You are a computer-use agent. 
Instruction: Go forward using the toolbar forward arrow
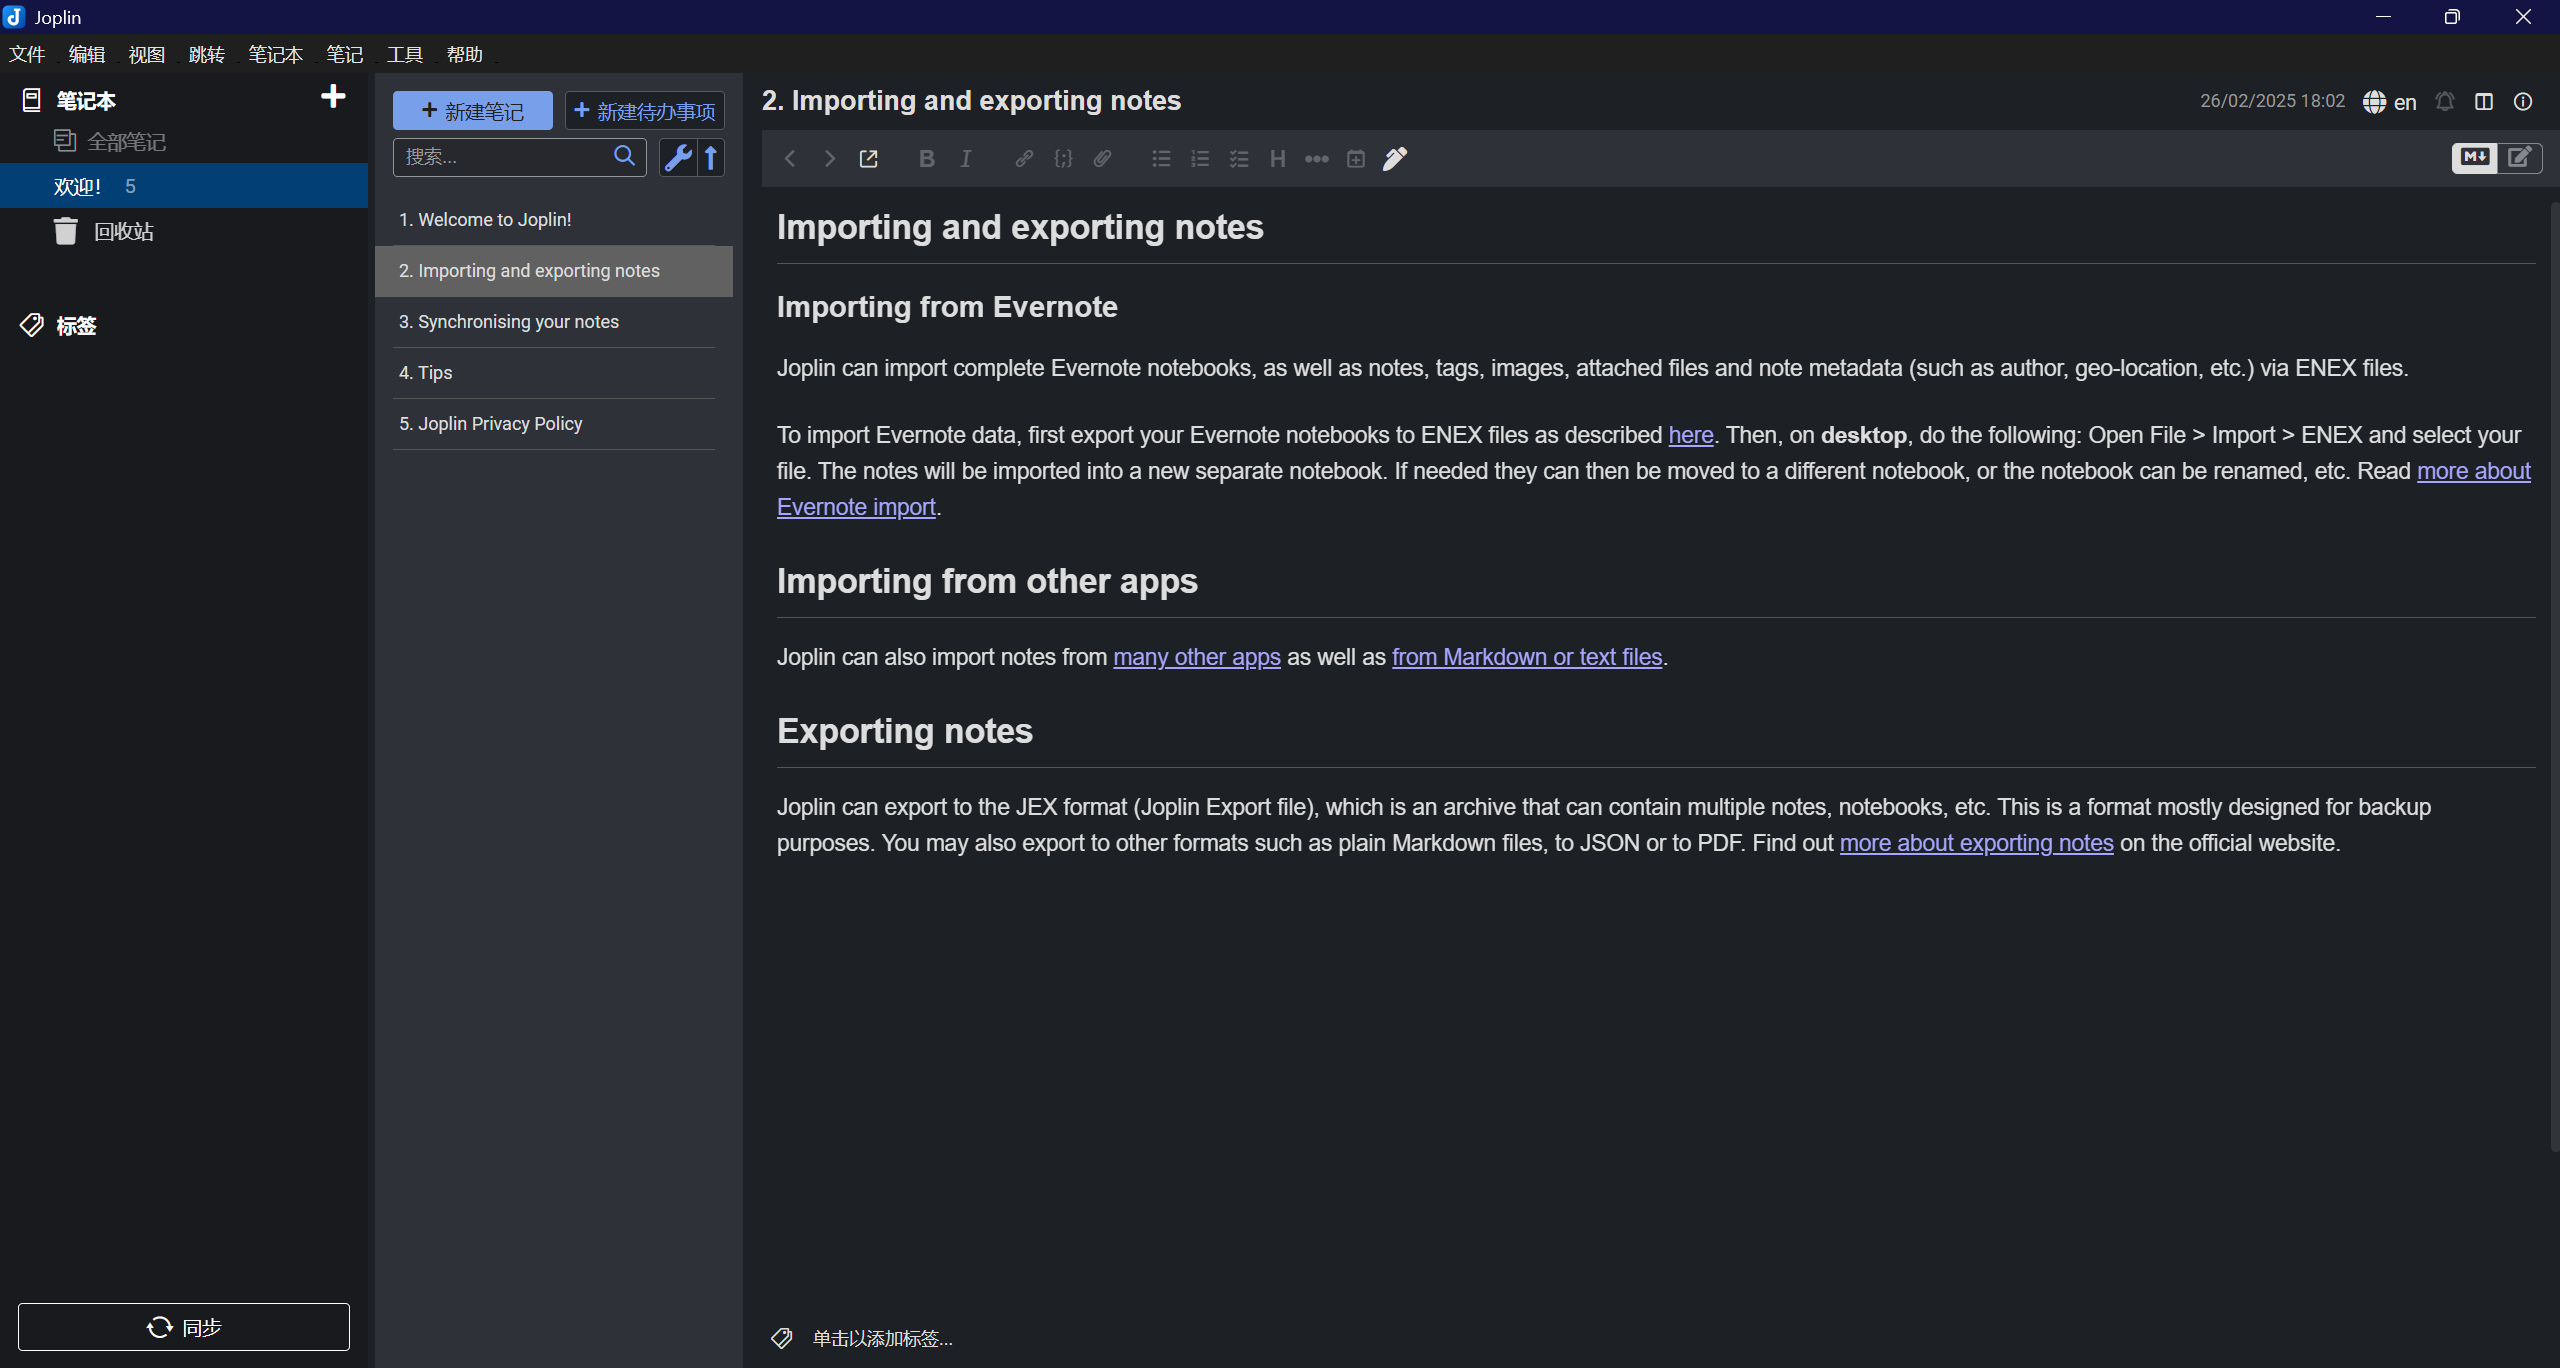(x=829, y=158)
